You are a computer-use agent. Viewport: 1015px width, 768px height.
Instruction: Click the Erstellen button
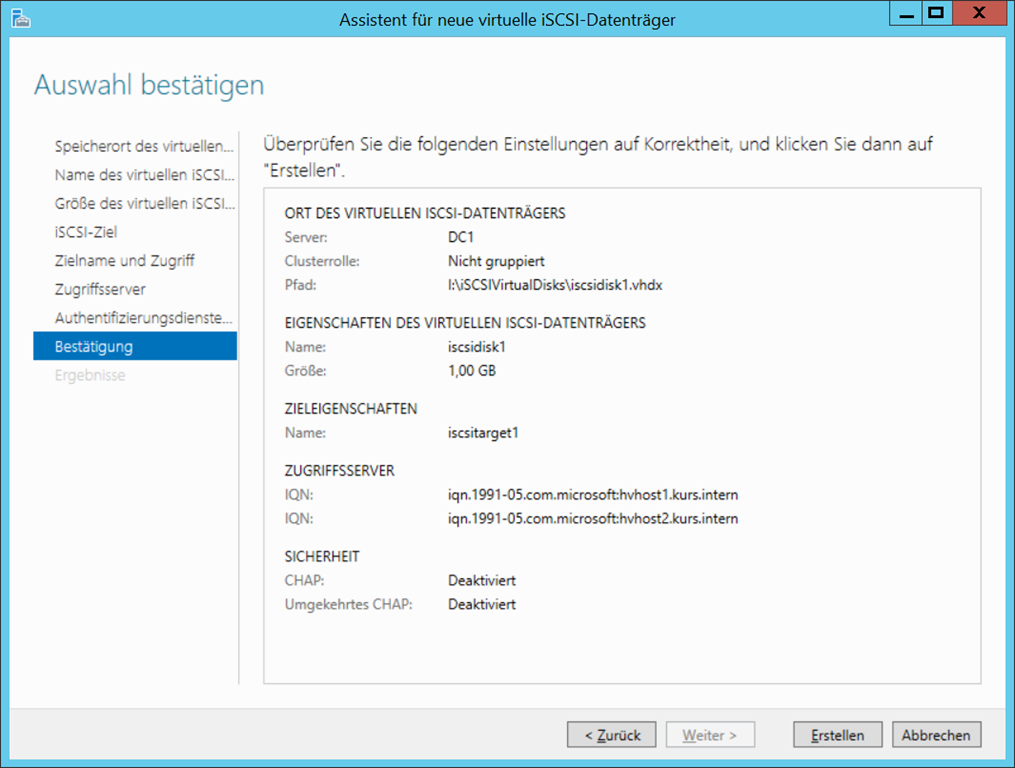coord(837,735)
